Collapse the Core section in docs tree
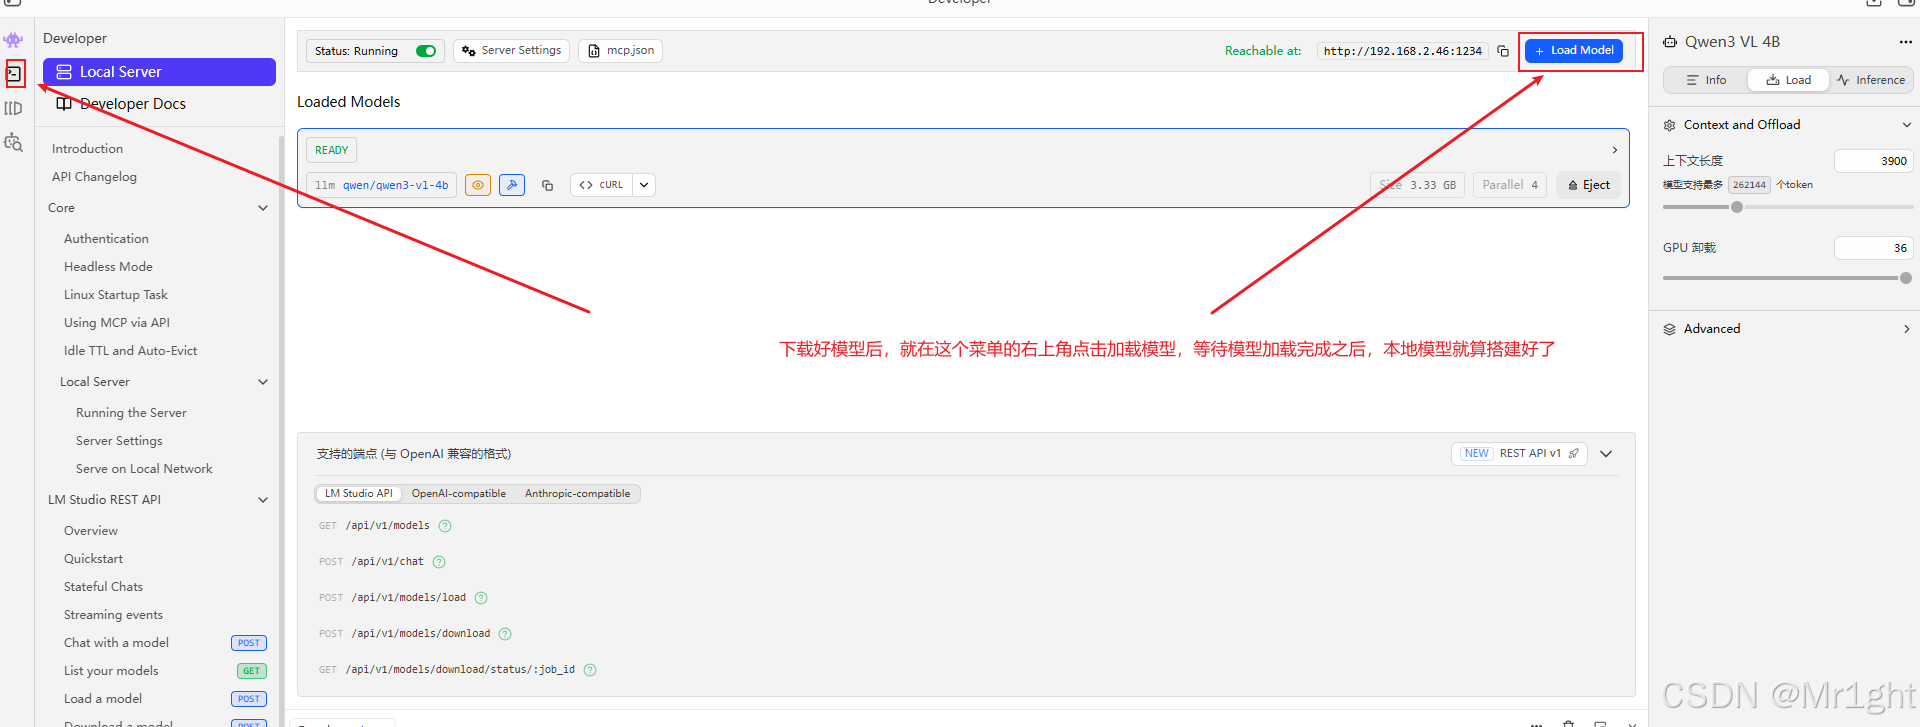The image size is (1920, 727). pyautogui.click(x=263, y=208)
